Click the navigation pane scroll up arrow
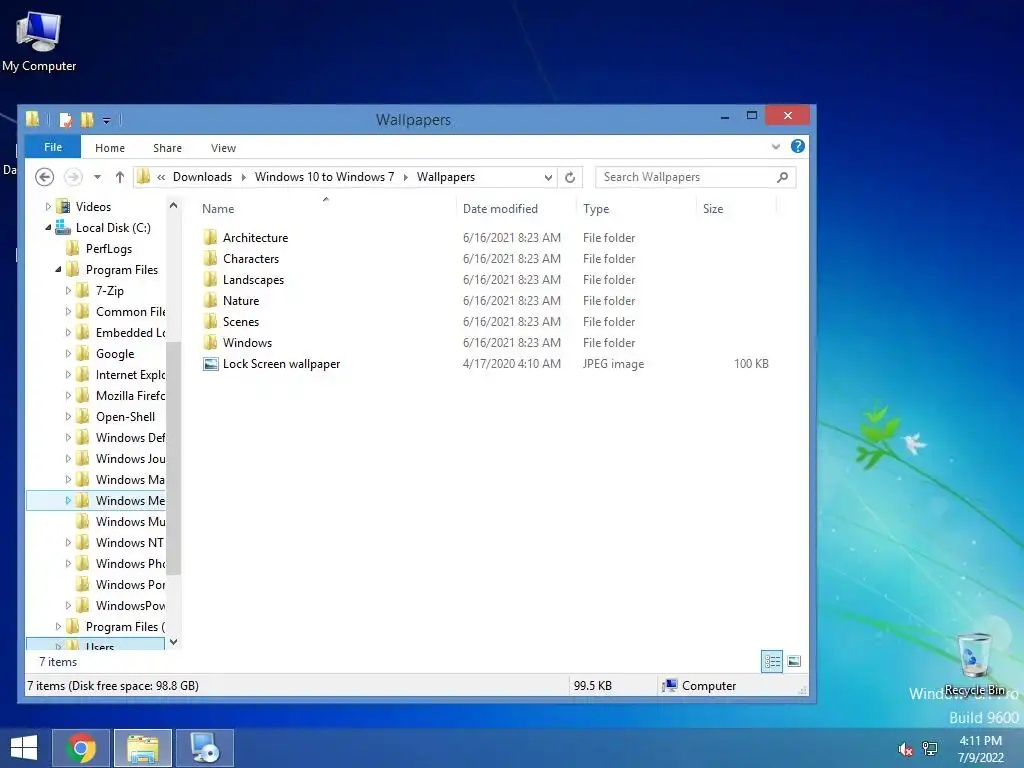This screenshot has height=768, width=1024. (x=173, y=205)
